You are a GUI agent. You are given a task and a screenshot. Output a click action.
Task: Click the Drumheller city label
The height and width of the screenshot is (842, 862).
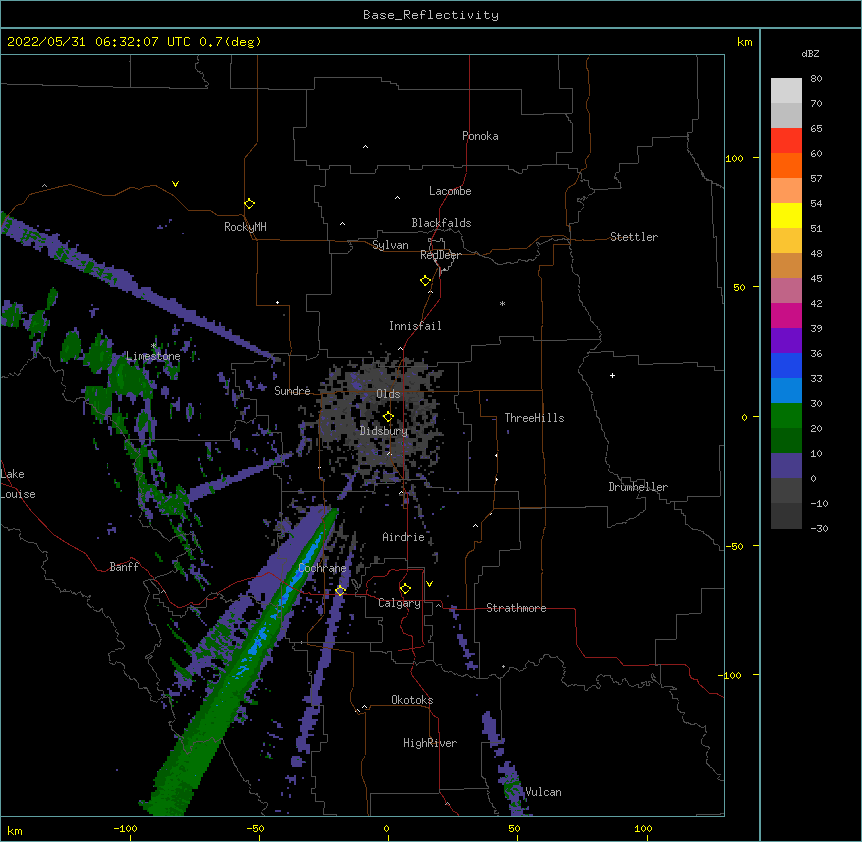tap(638, 487)
